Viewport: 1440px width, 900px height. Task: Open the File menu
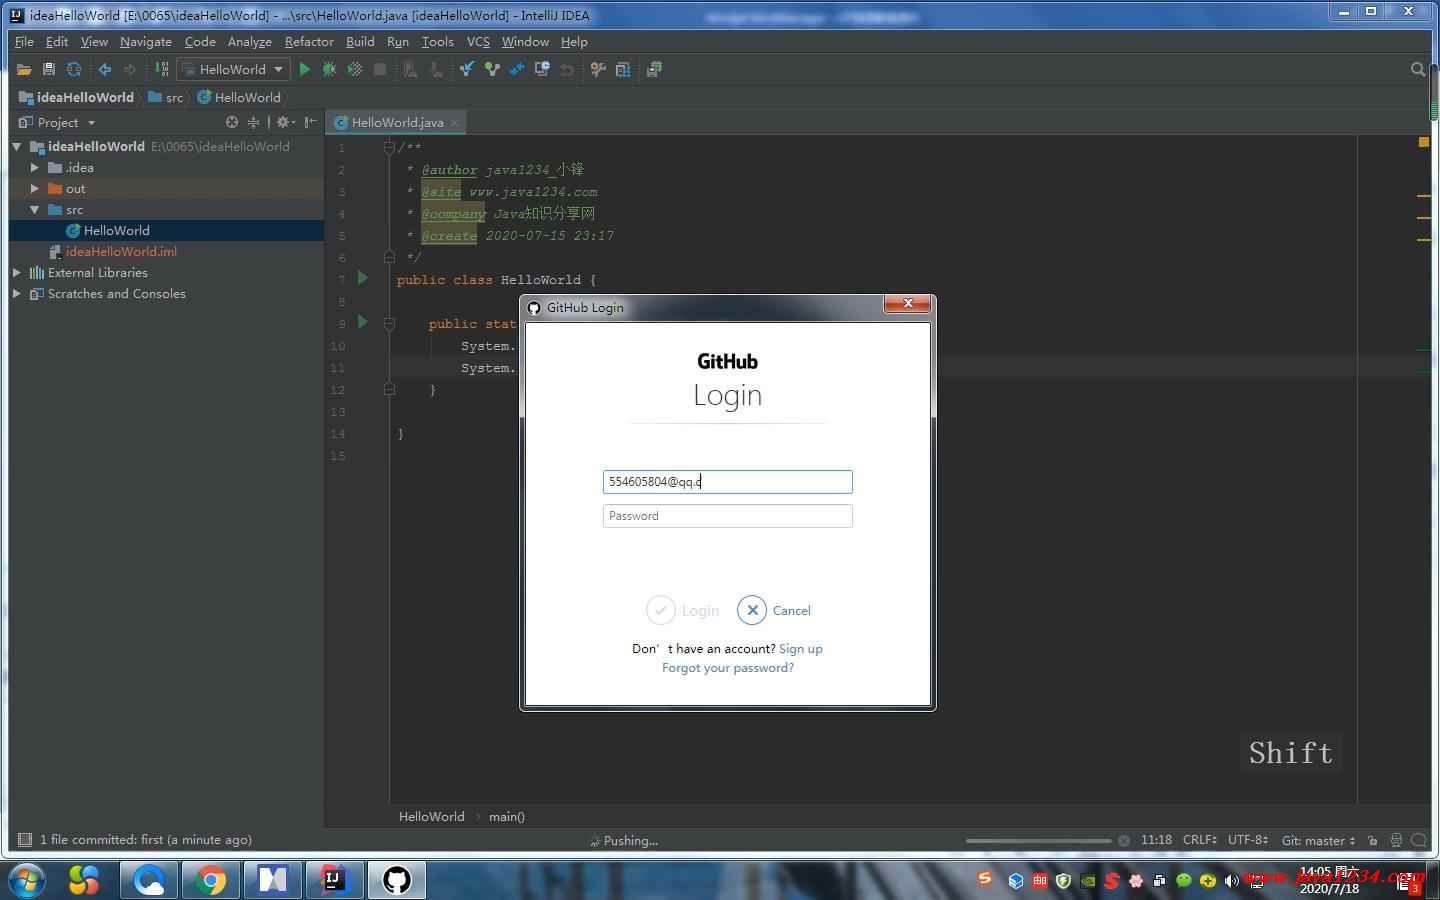point(24,42)
